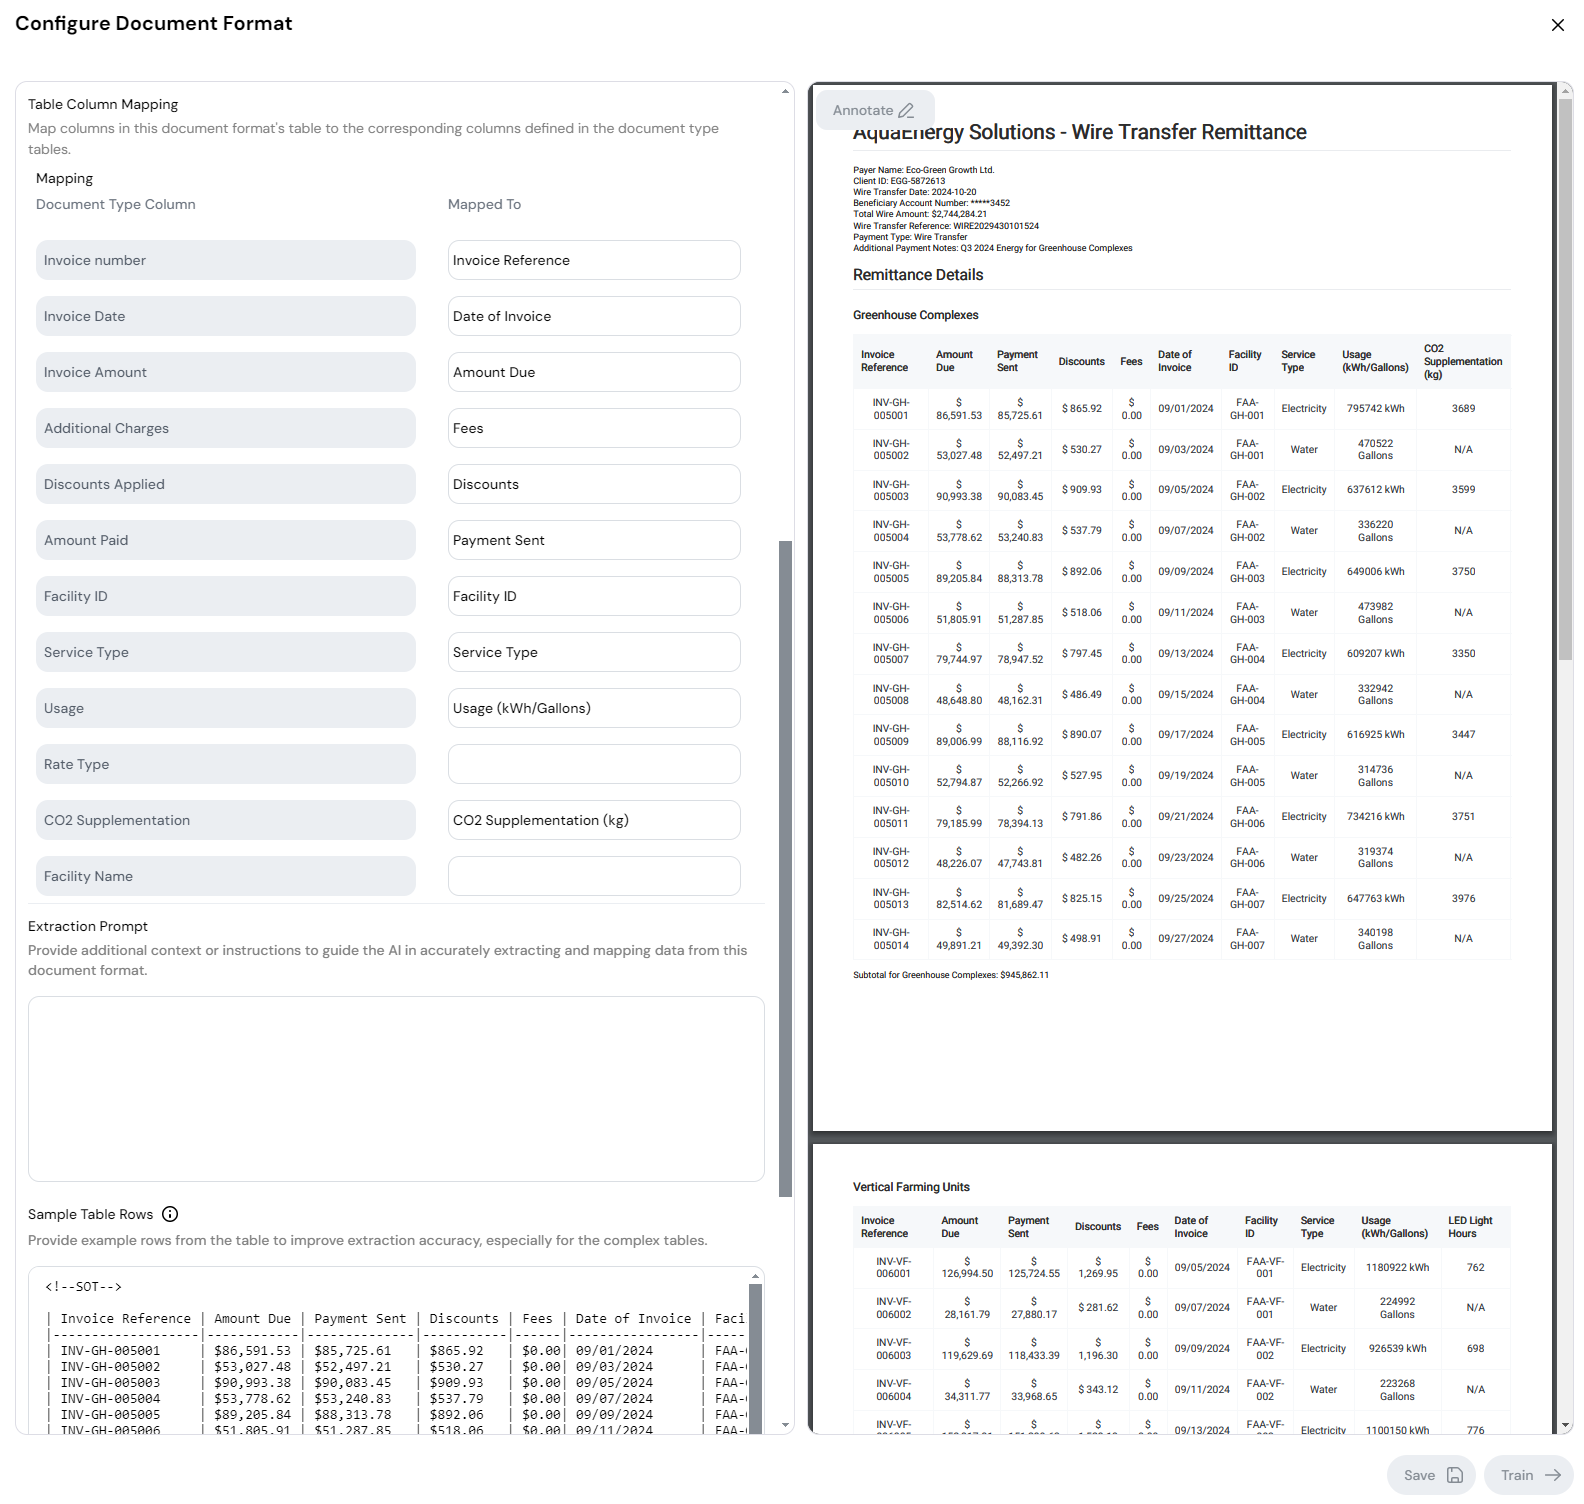
Task: Click the document preview scroll-up arrow
Action: [1565, 92]
